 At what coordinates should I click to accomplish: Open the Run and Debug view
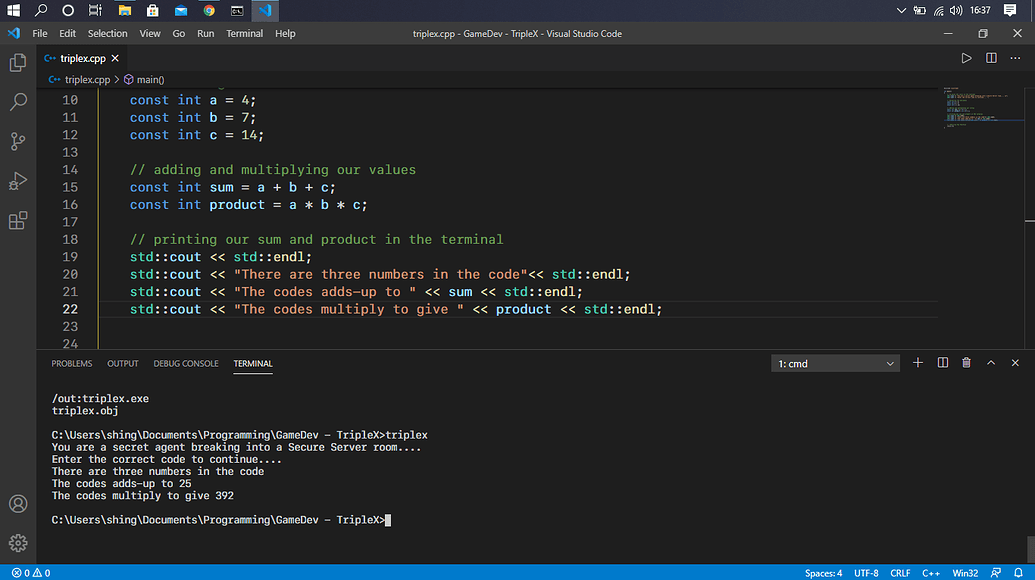pos(17,181)
